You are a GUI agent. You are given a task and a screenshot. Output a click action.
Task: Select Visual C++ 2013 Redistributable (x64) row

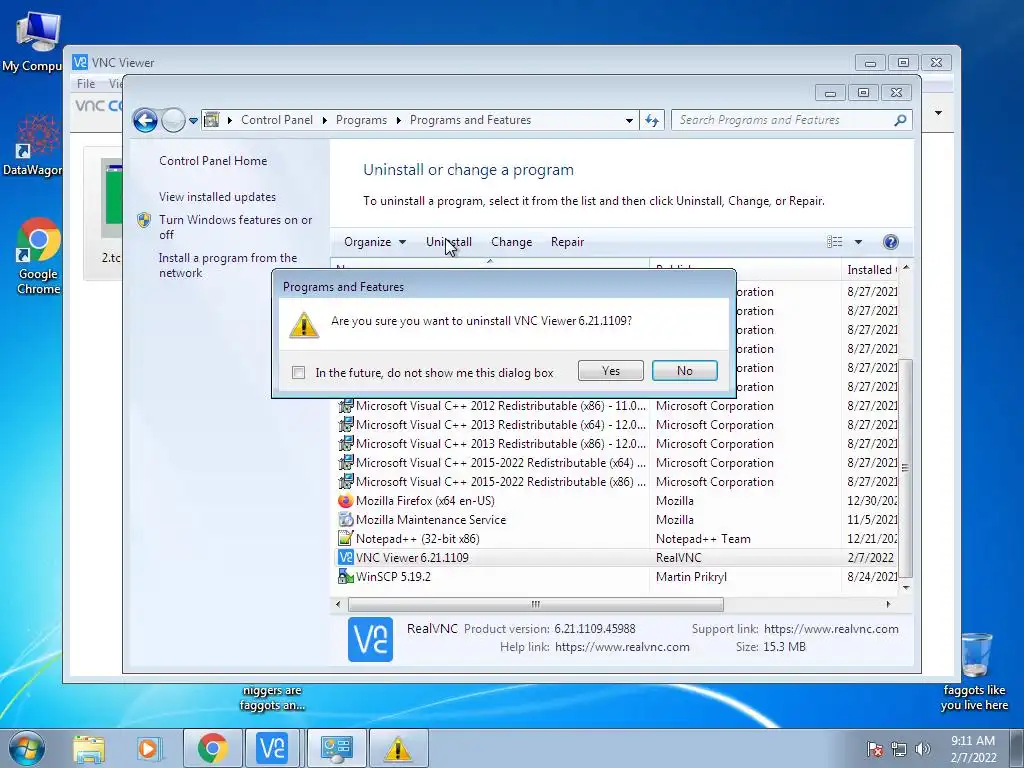tap(616, 425)
